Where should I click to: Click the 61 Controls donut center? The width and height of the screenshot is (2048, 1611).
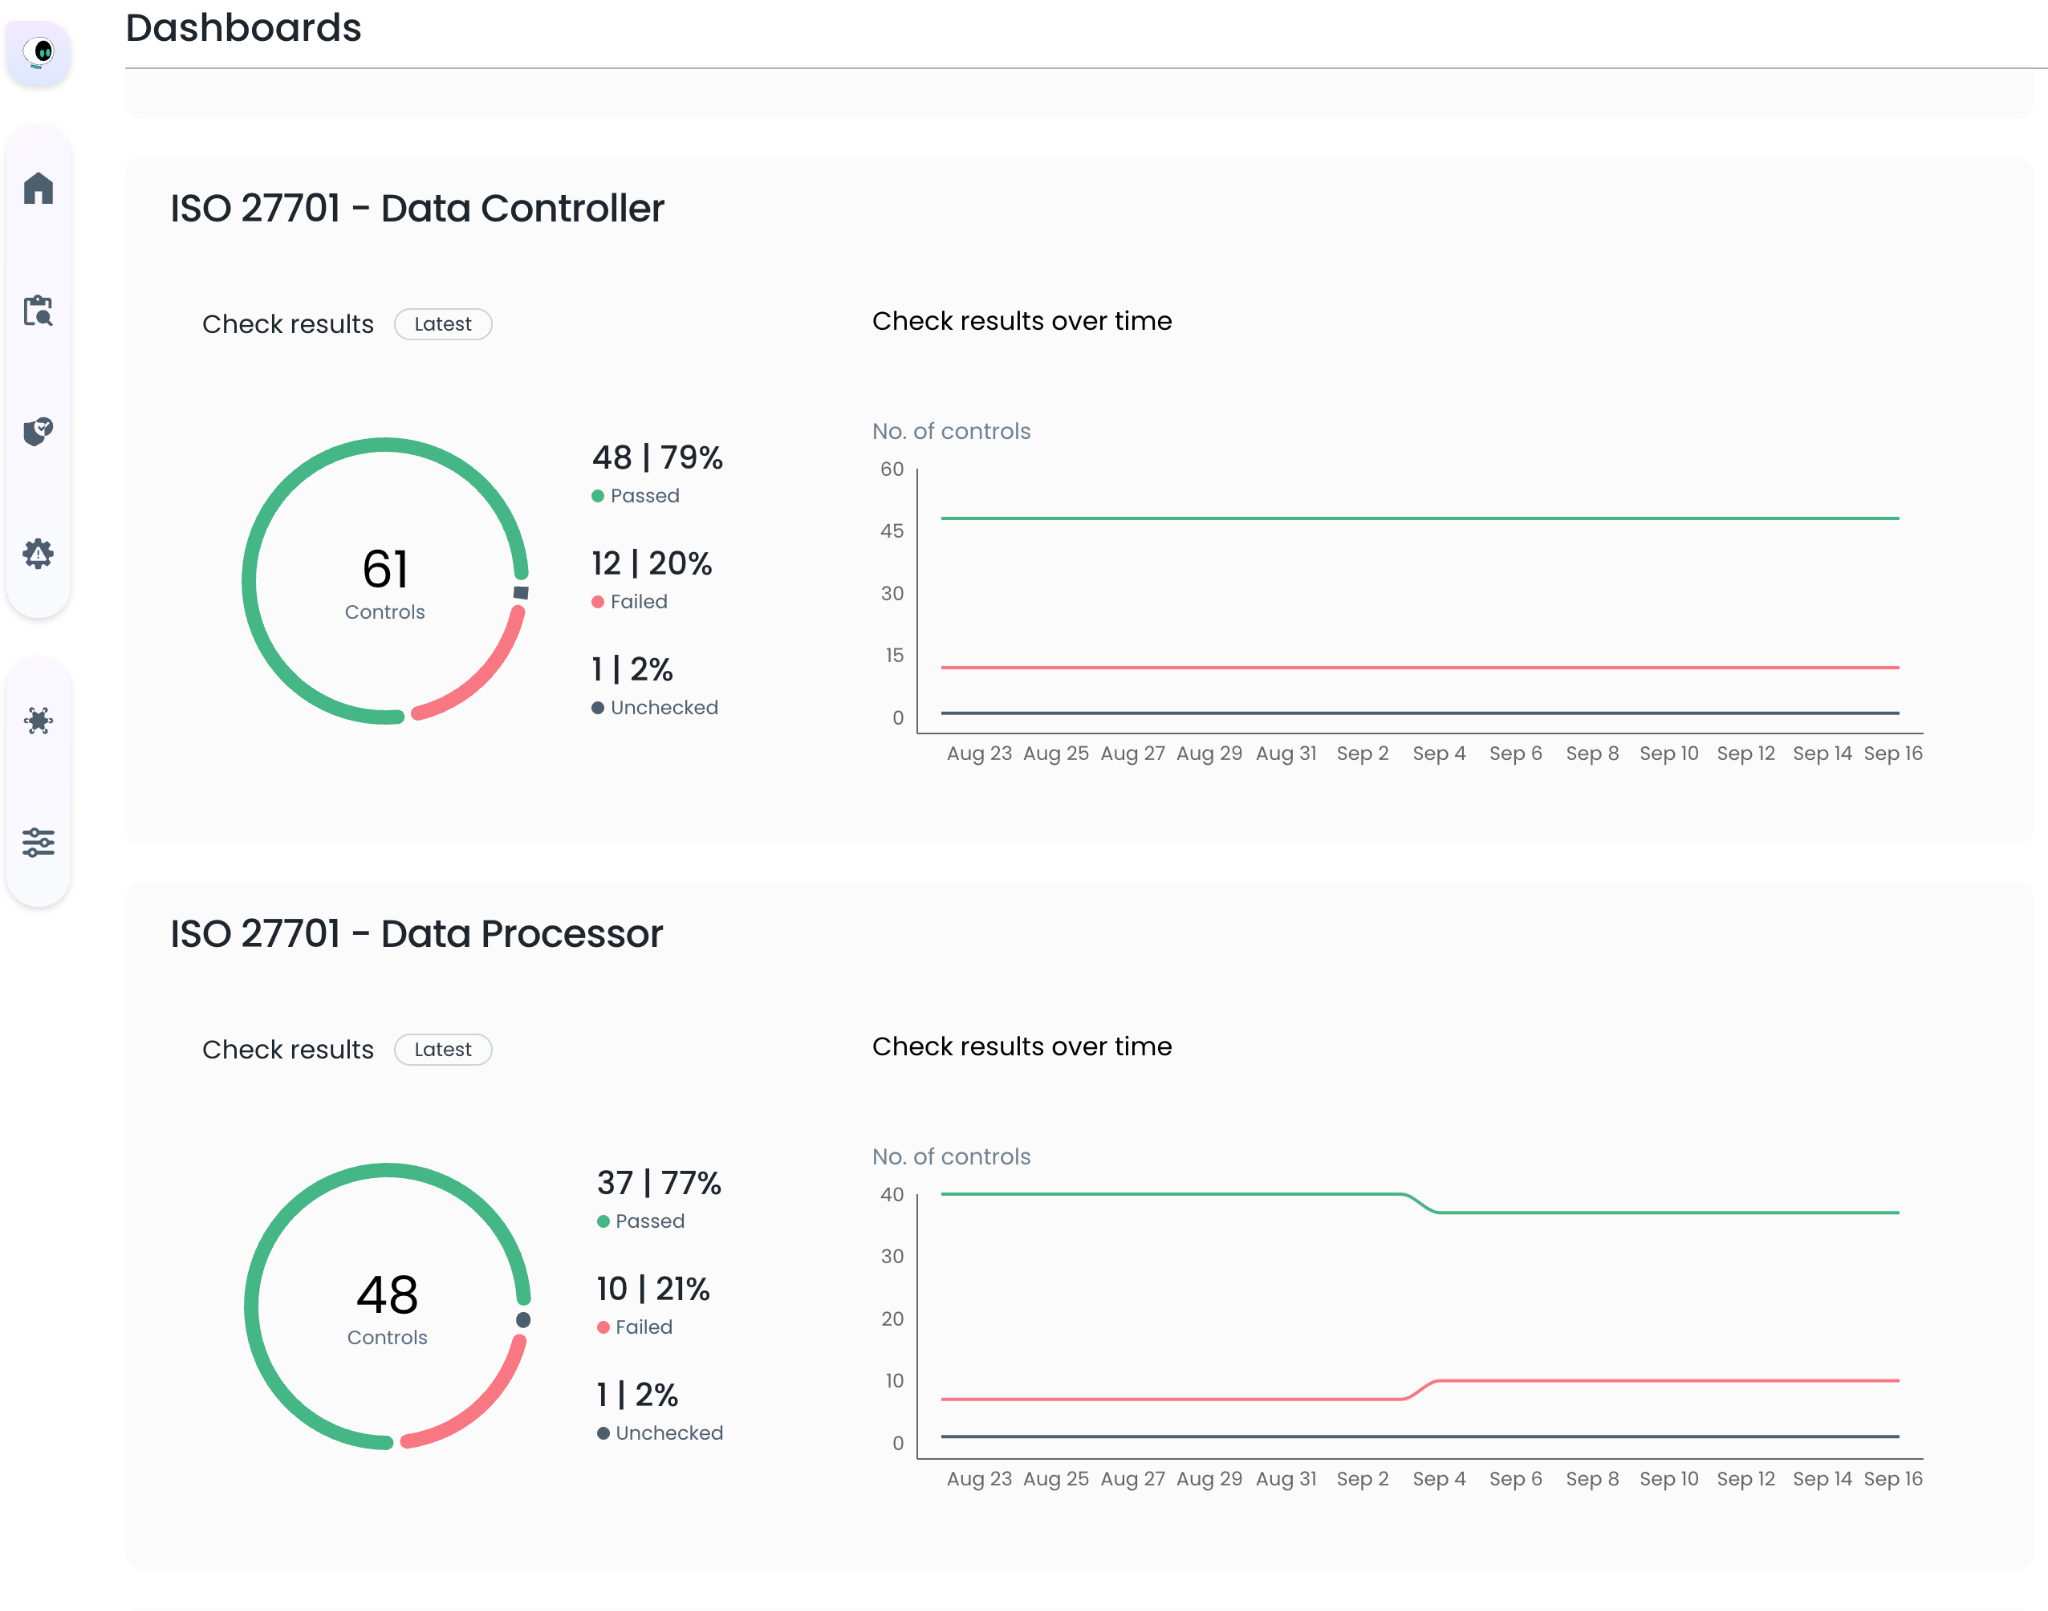click(385, 582)
